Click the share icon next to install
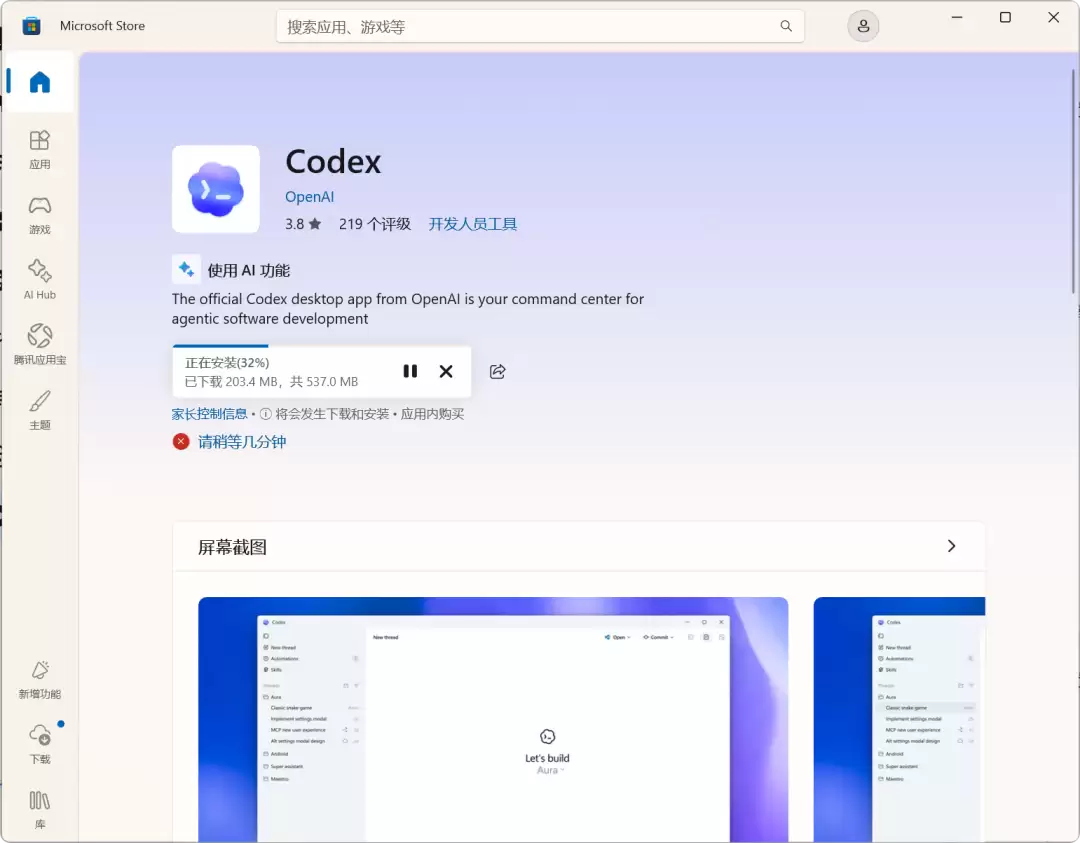Image resolution: width=1080 pixels, height=843 pixels. pyautogui.click(x=497, y=371)
